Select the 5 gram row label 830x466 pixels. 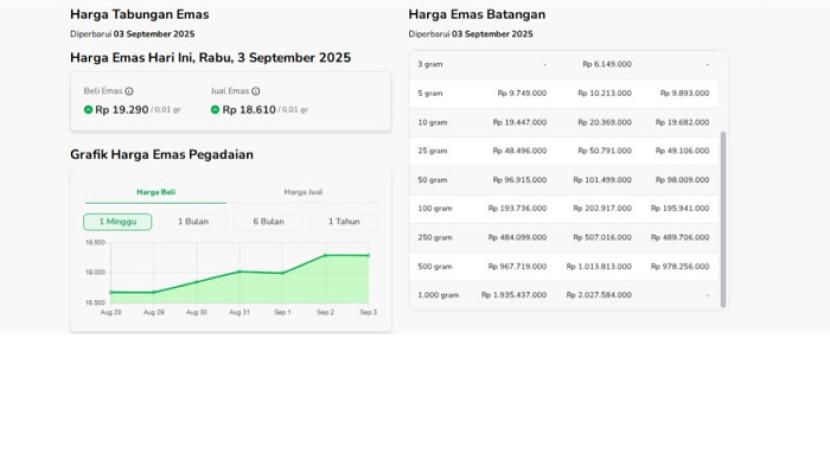pos(431,93)
